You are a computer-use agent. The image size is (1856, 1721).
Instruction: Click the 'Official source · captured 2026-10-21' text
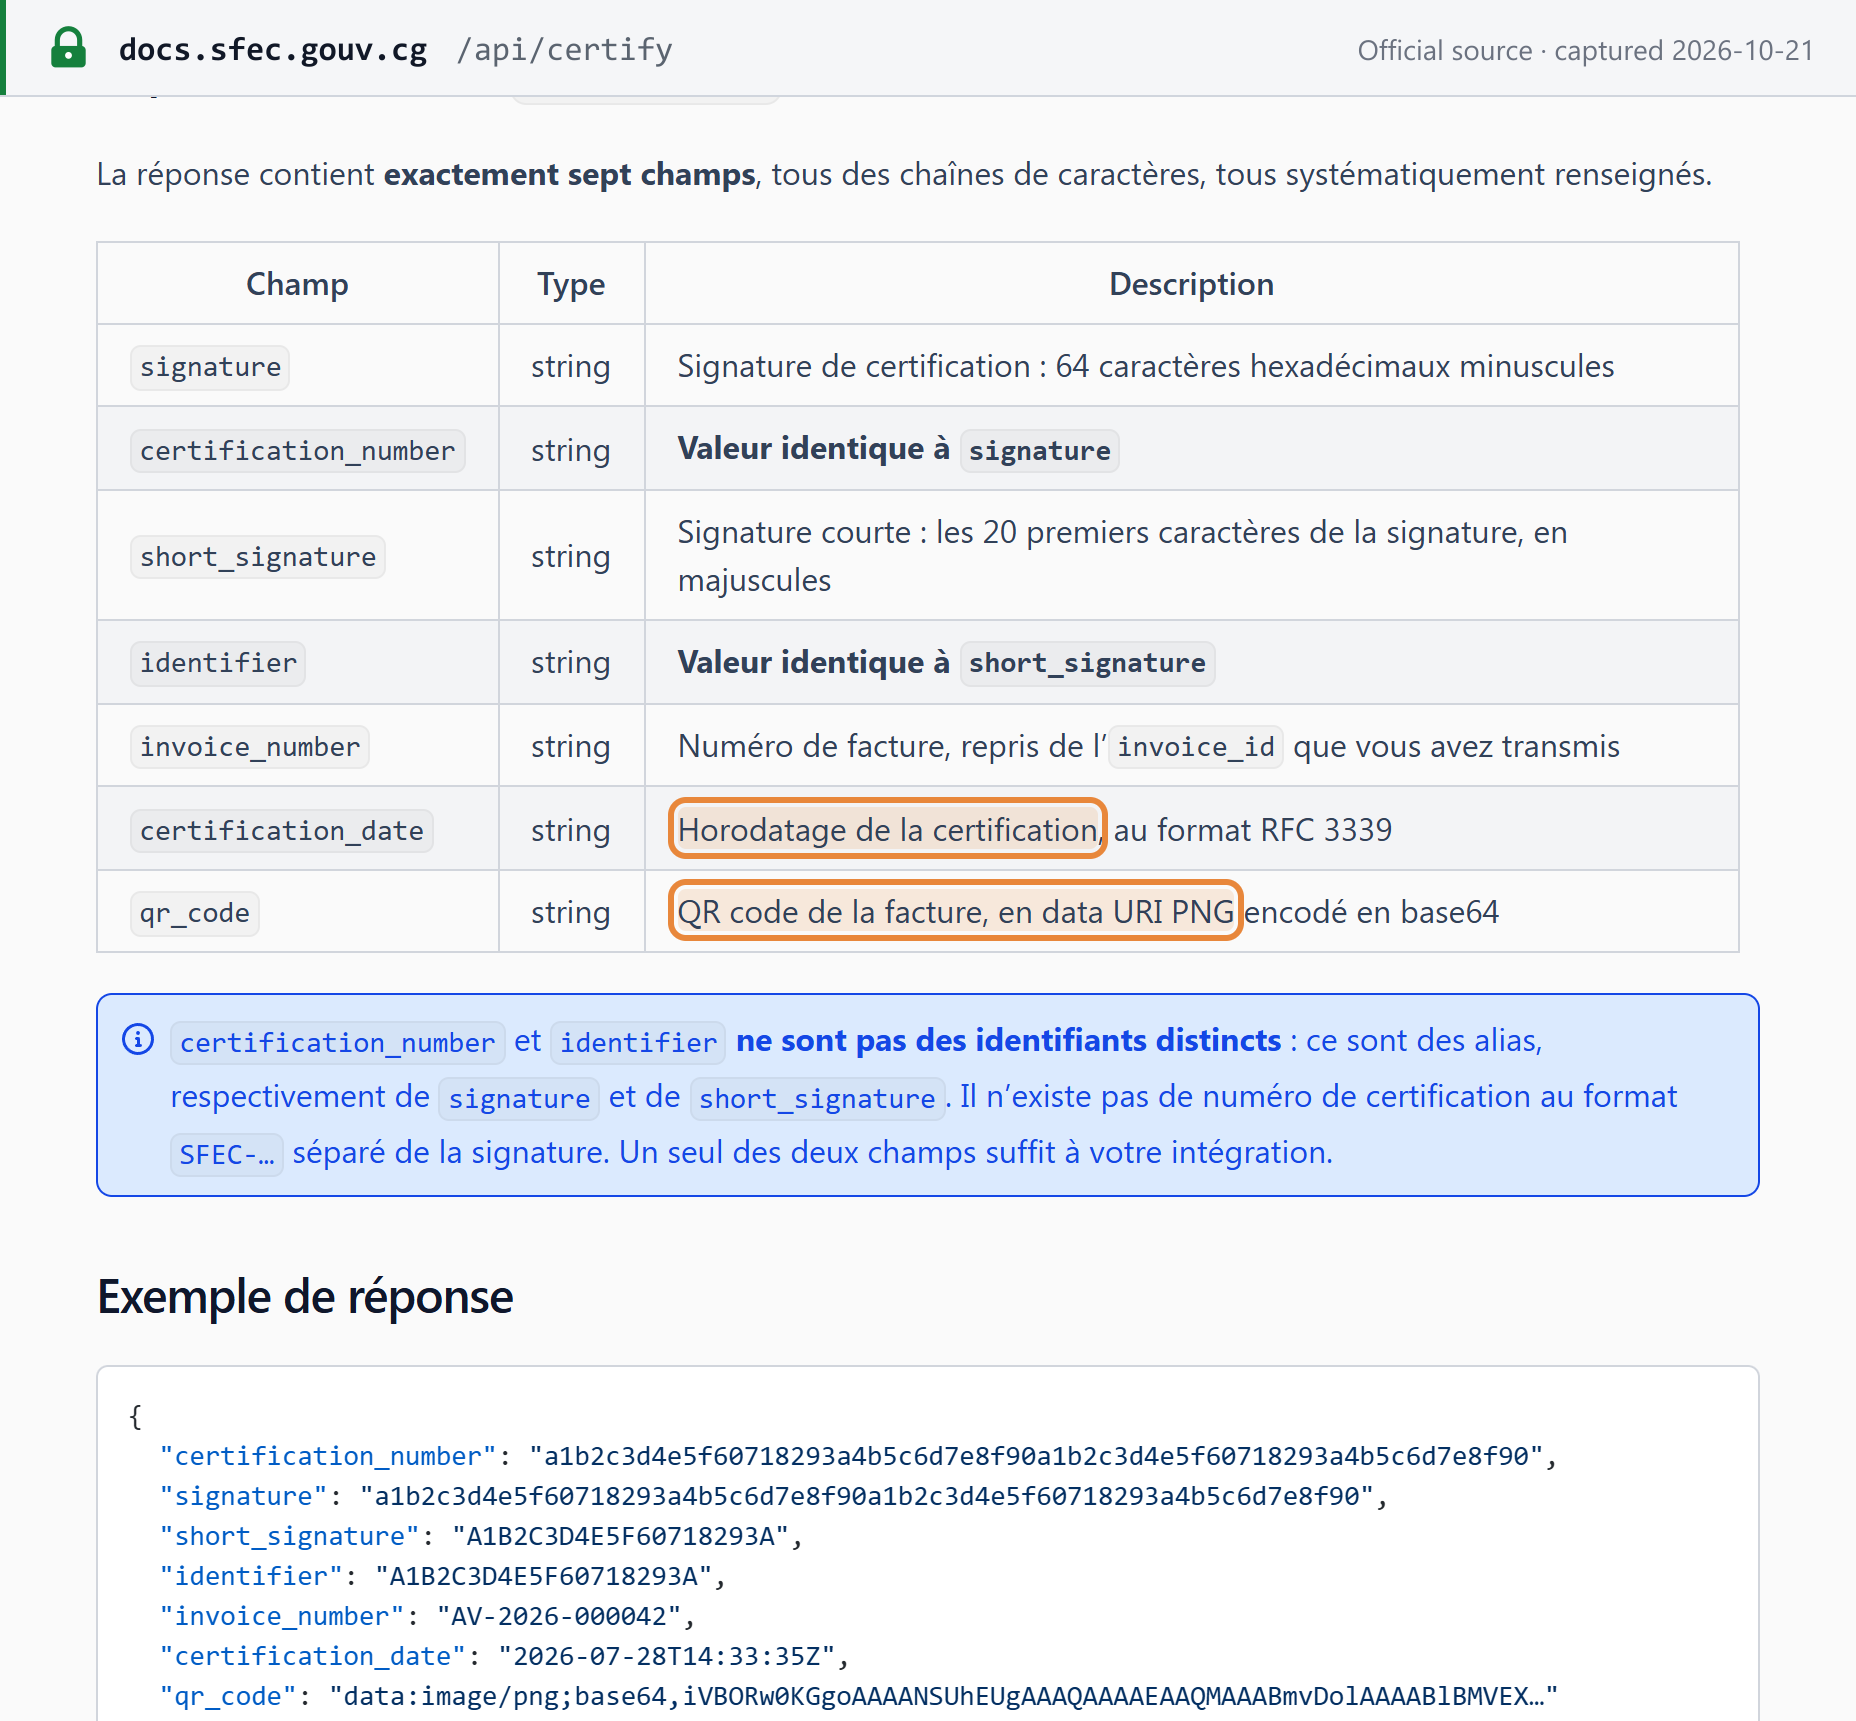[x=1585, y=50]
